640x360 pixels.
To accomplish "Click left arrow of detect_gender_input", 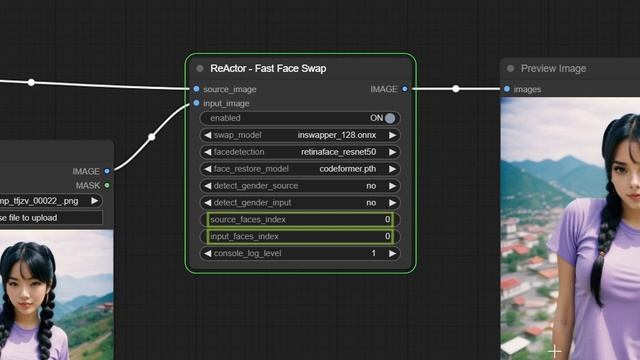I will (208, 203).
